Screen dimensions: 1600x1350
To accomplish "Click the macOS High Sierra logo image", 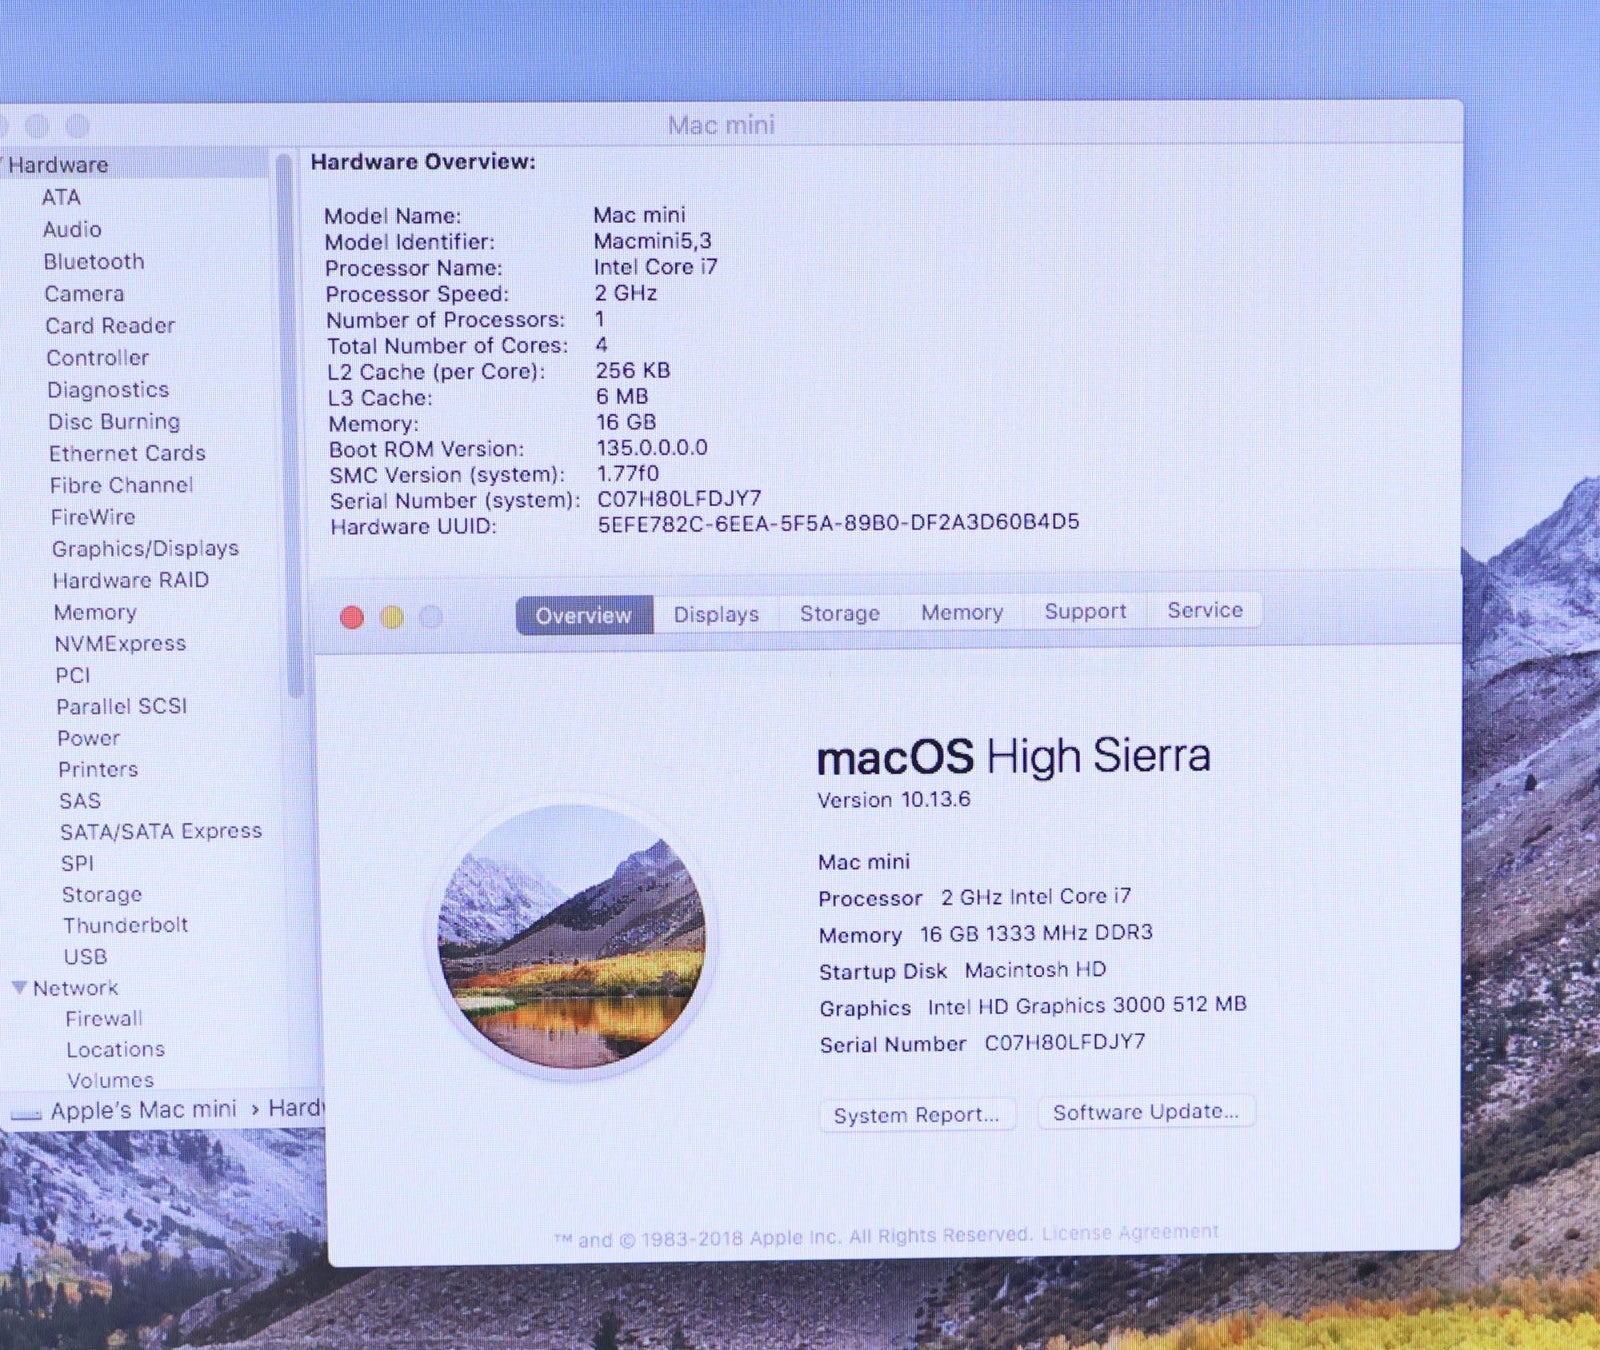I will coord(572,938).
